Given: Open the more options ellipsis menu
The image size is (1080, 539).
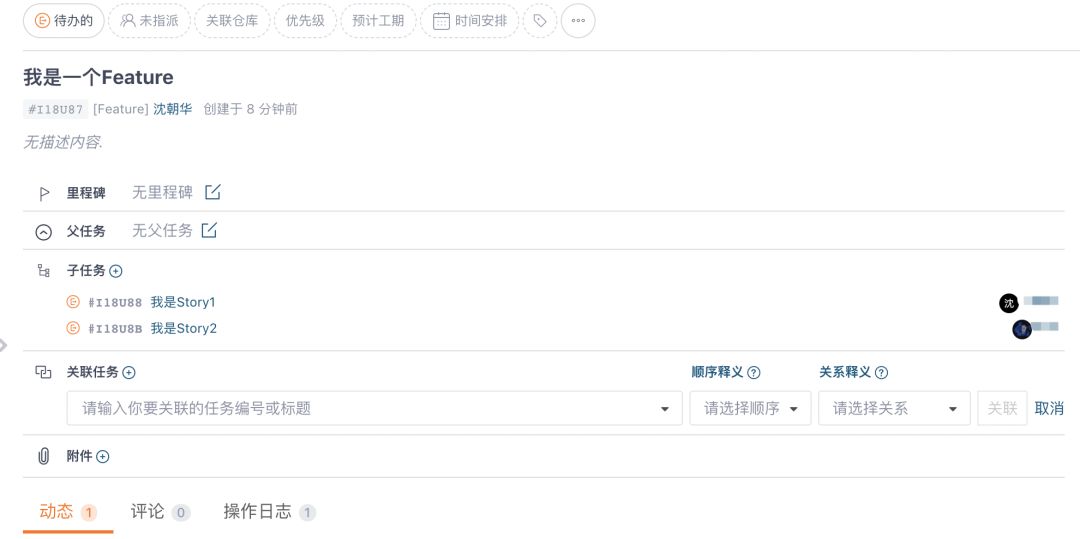Looking at the screenshot, I should click(578, 20).
